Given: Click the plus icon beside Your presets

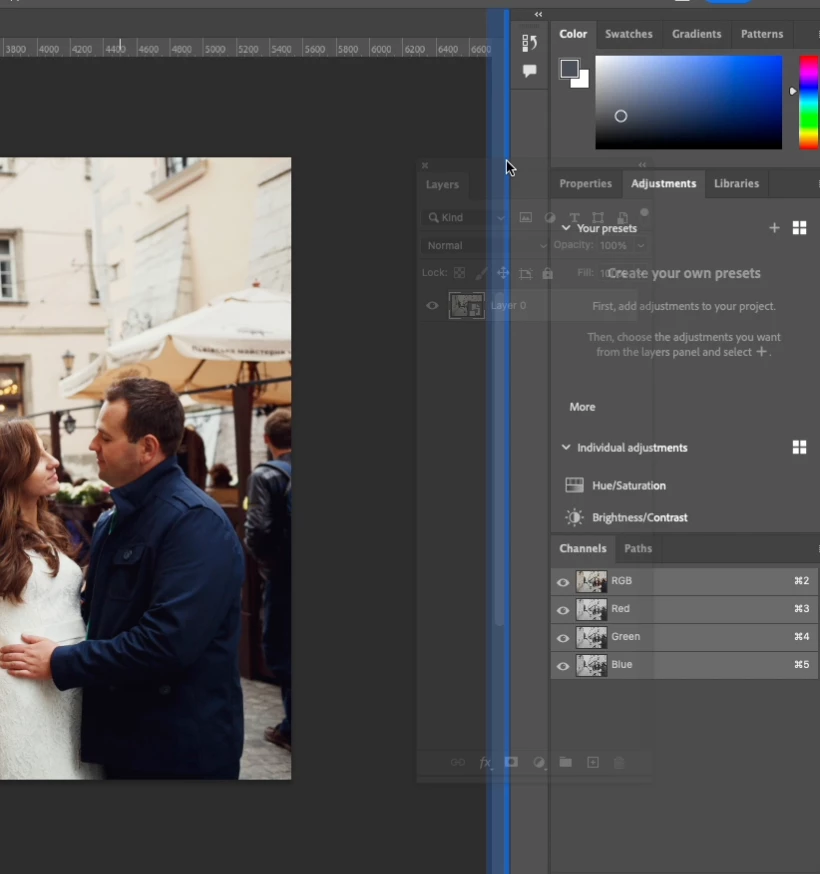Looking at the screenshot, I should 774,227.
